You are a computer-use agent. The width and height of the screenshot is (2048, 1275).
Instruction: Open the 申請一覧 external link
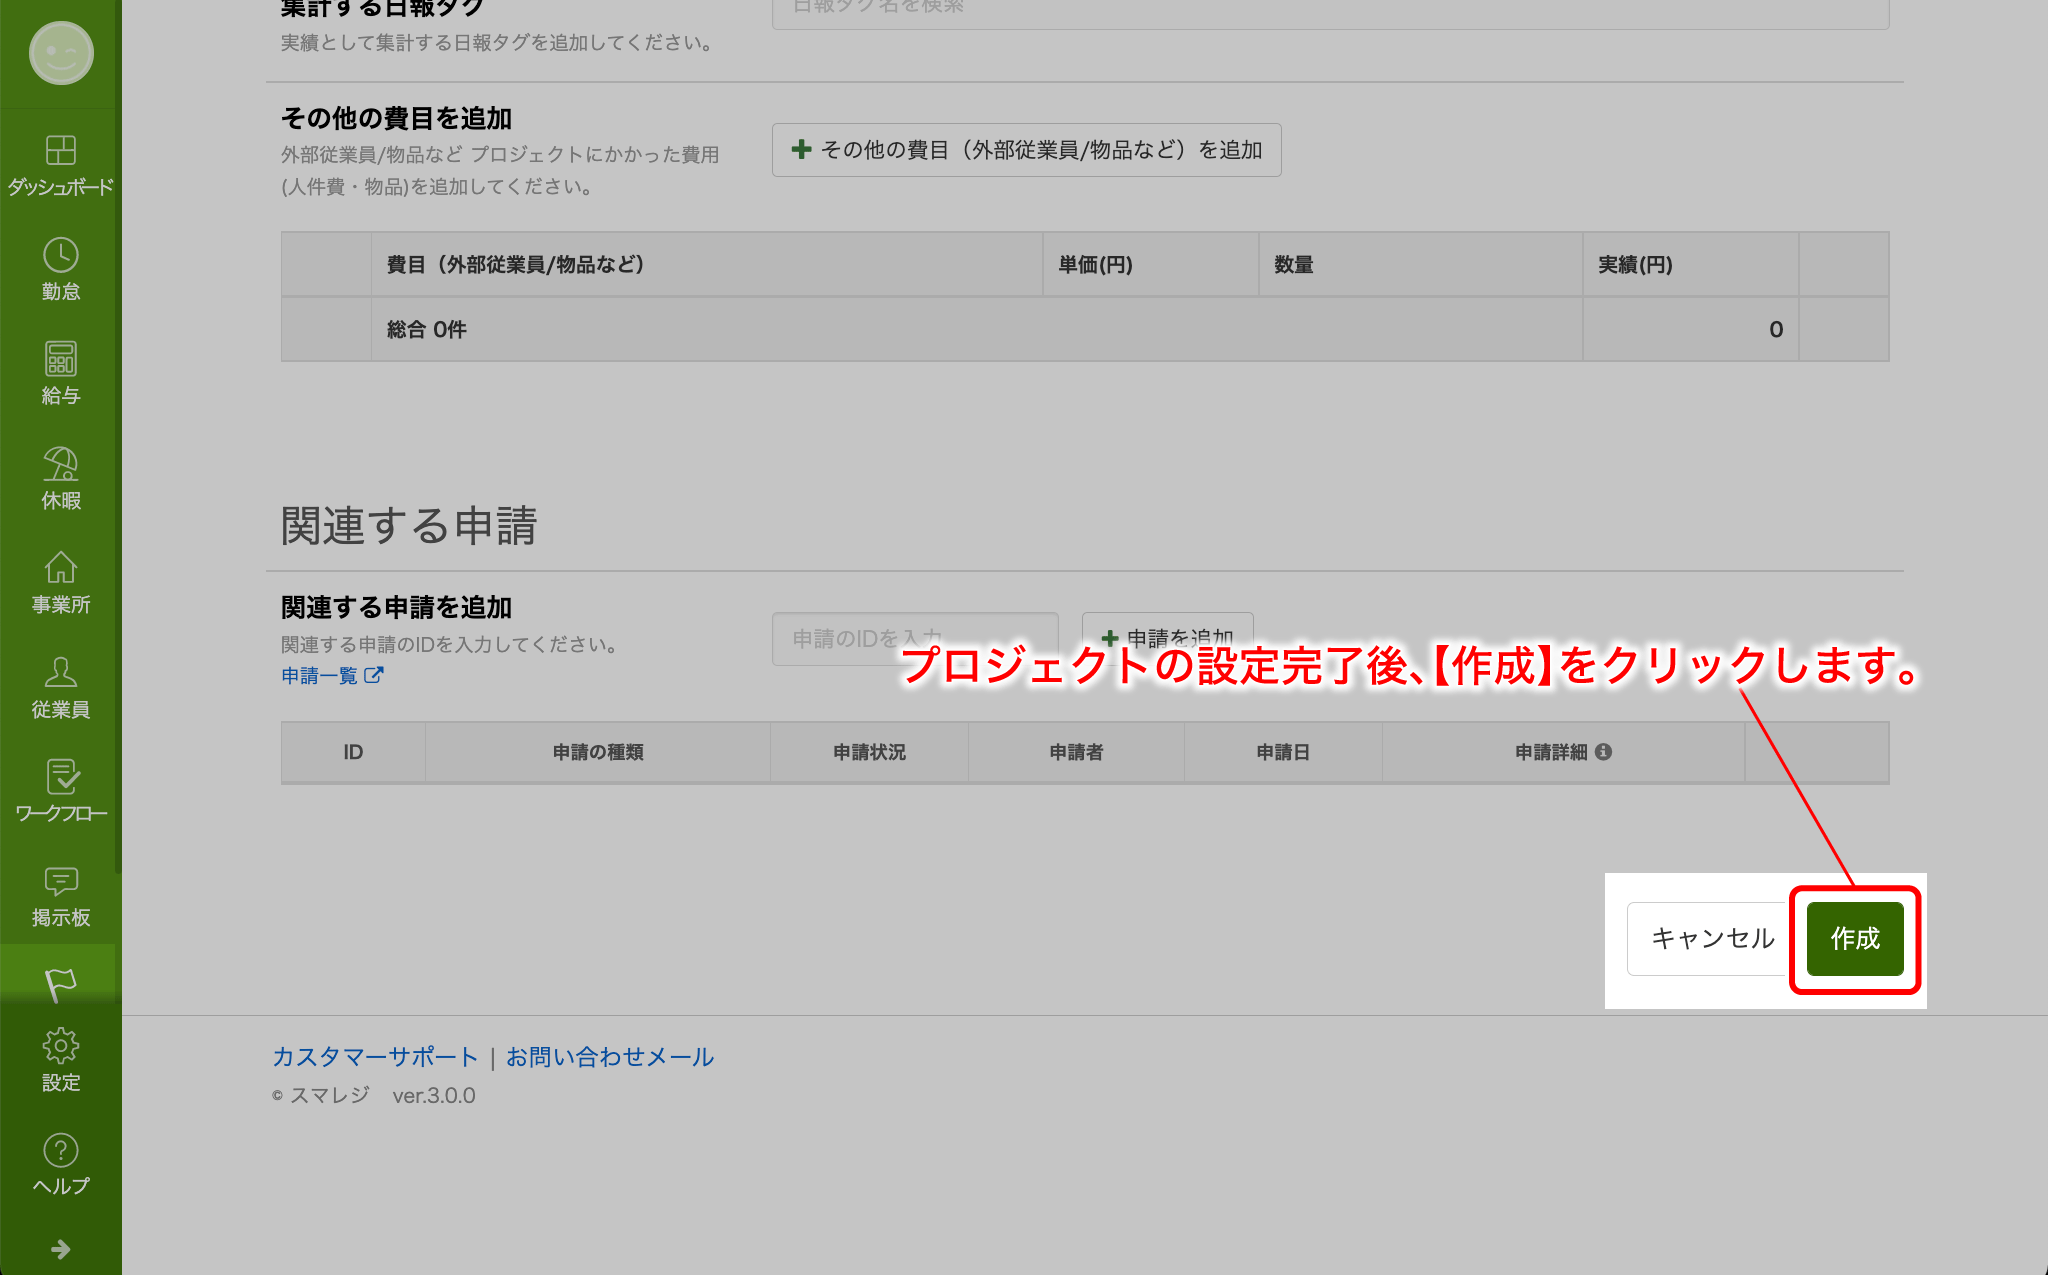331,676
